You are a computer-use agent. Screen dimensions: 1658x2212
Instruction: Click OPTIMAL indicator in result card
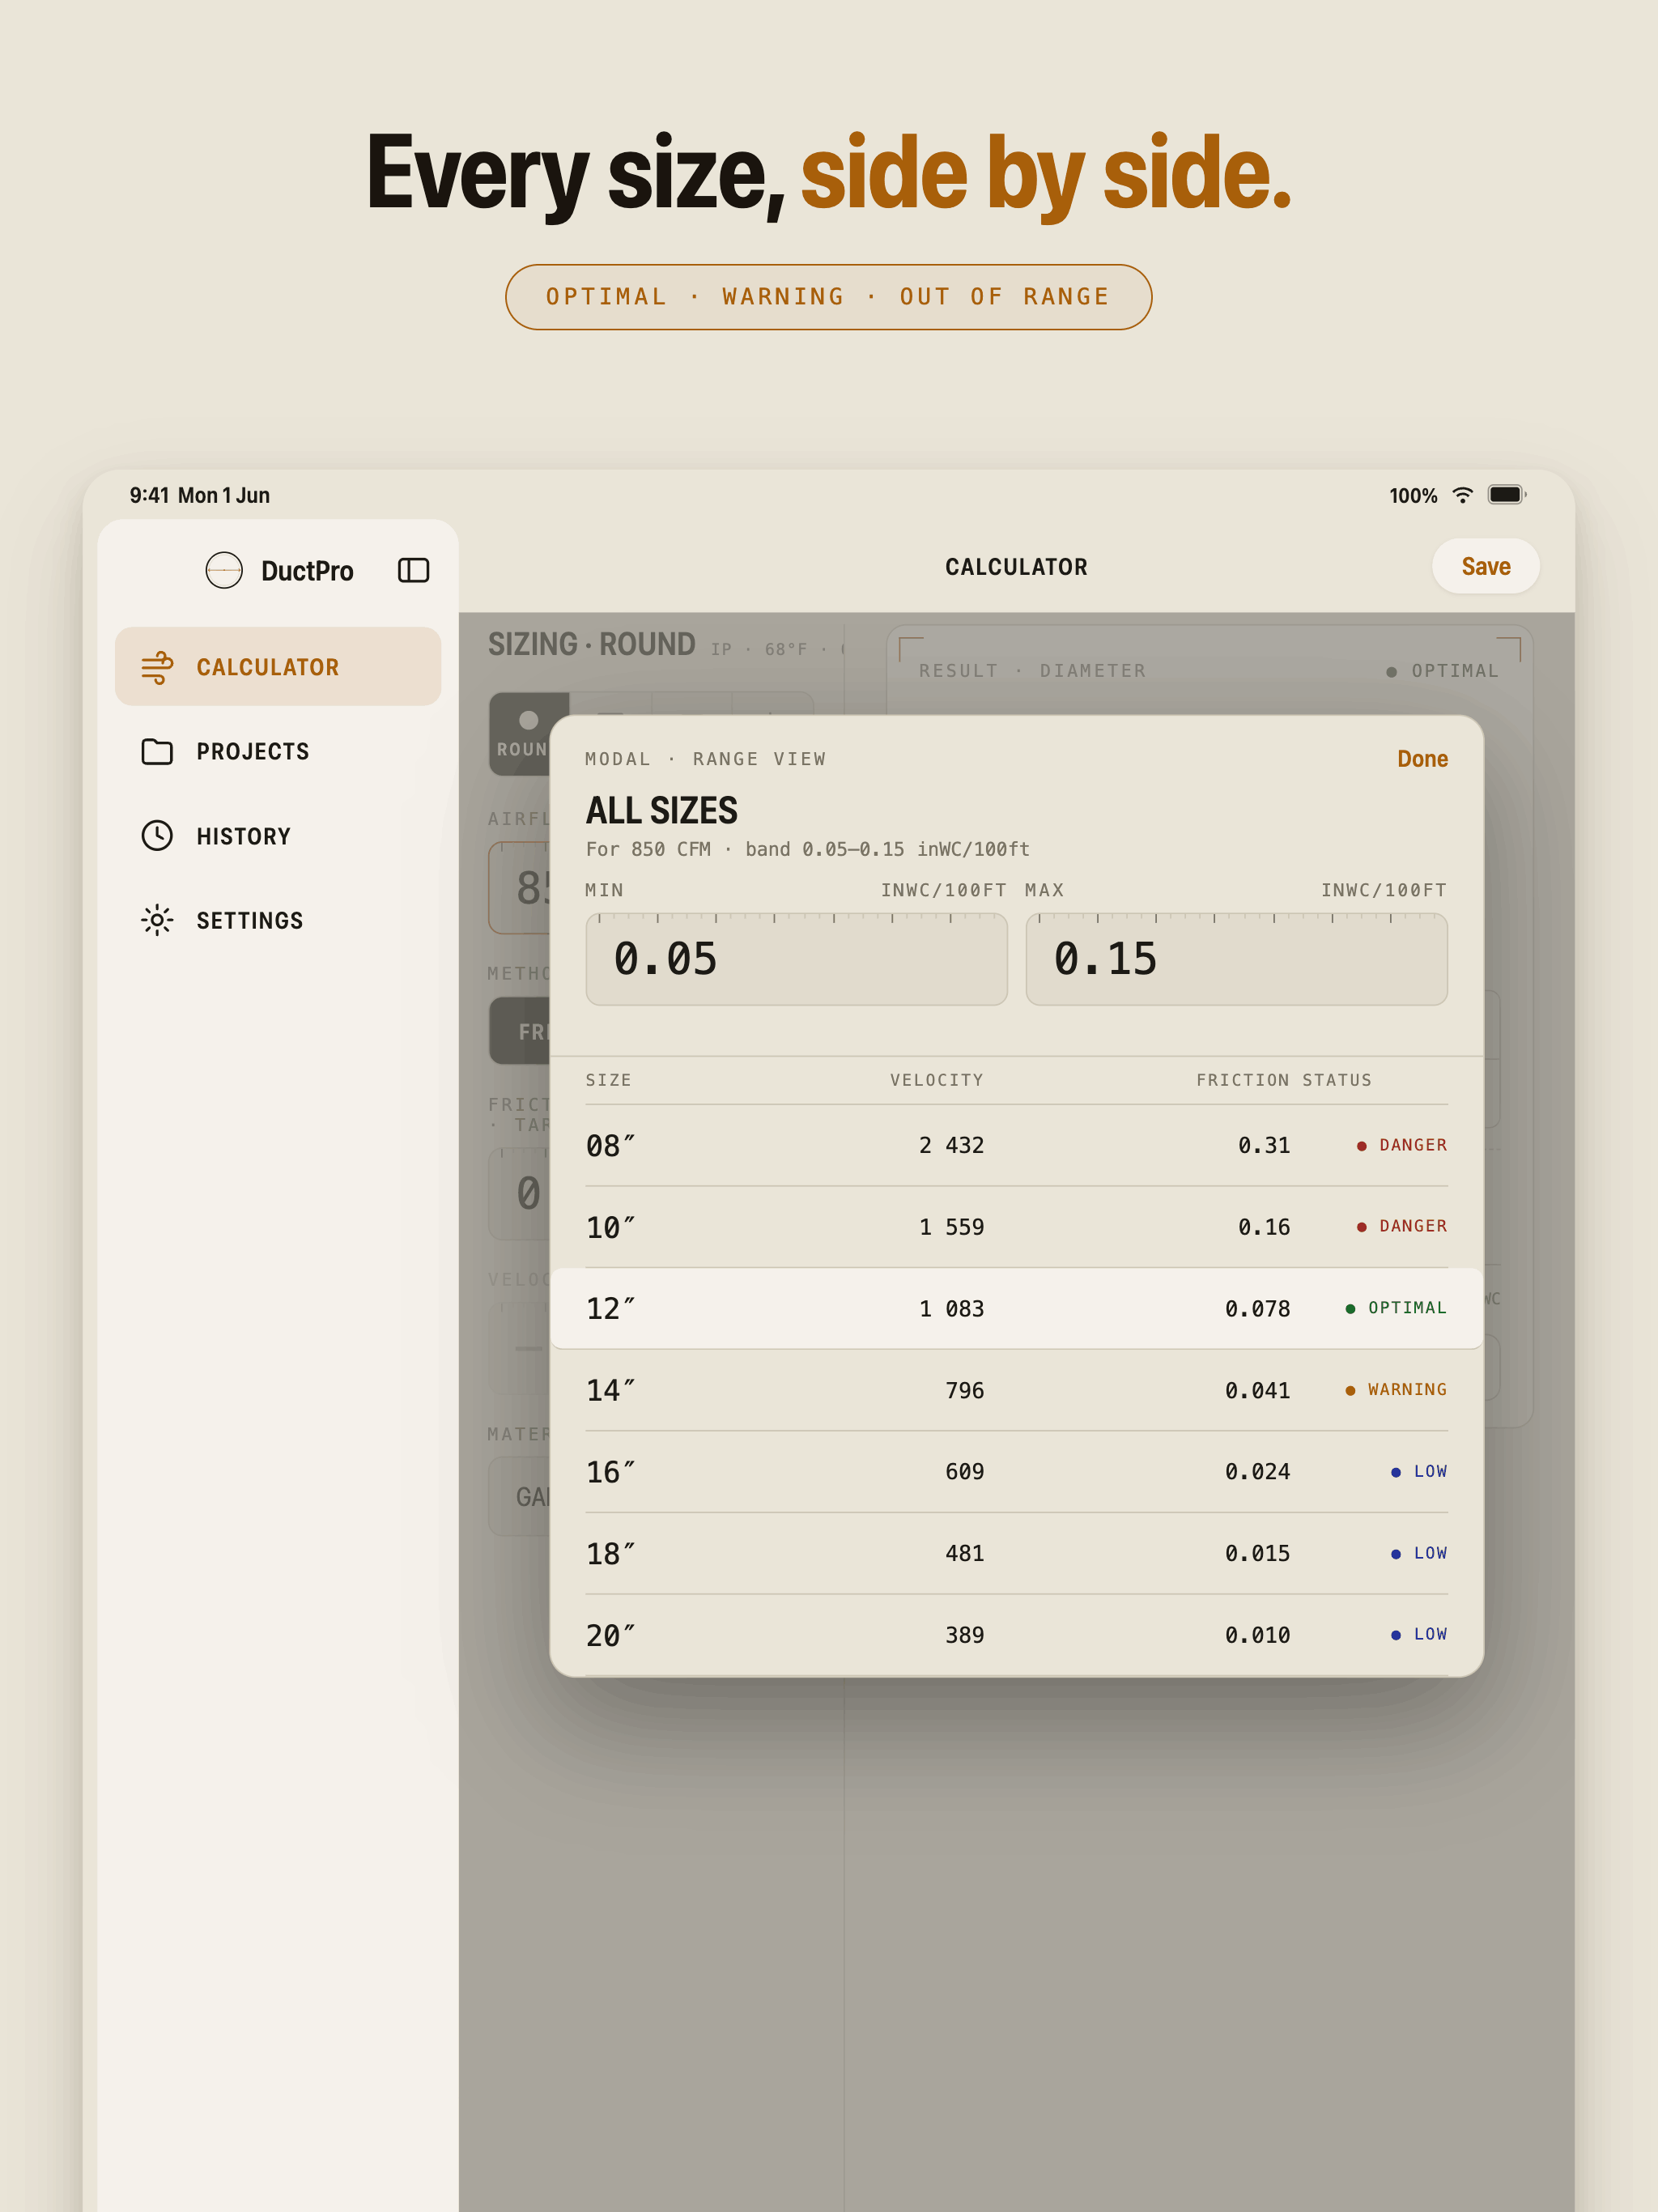coord(1442,671)
